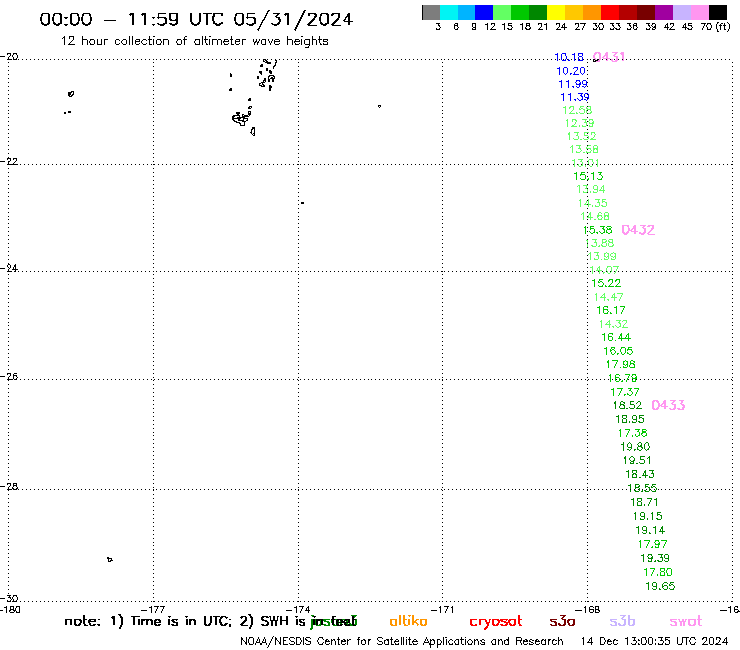Image resolution: width=740 pixels, height=650 pixels.
Task: Select the 17.38 value
Action: [633, 433]
